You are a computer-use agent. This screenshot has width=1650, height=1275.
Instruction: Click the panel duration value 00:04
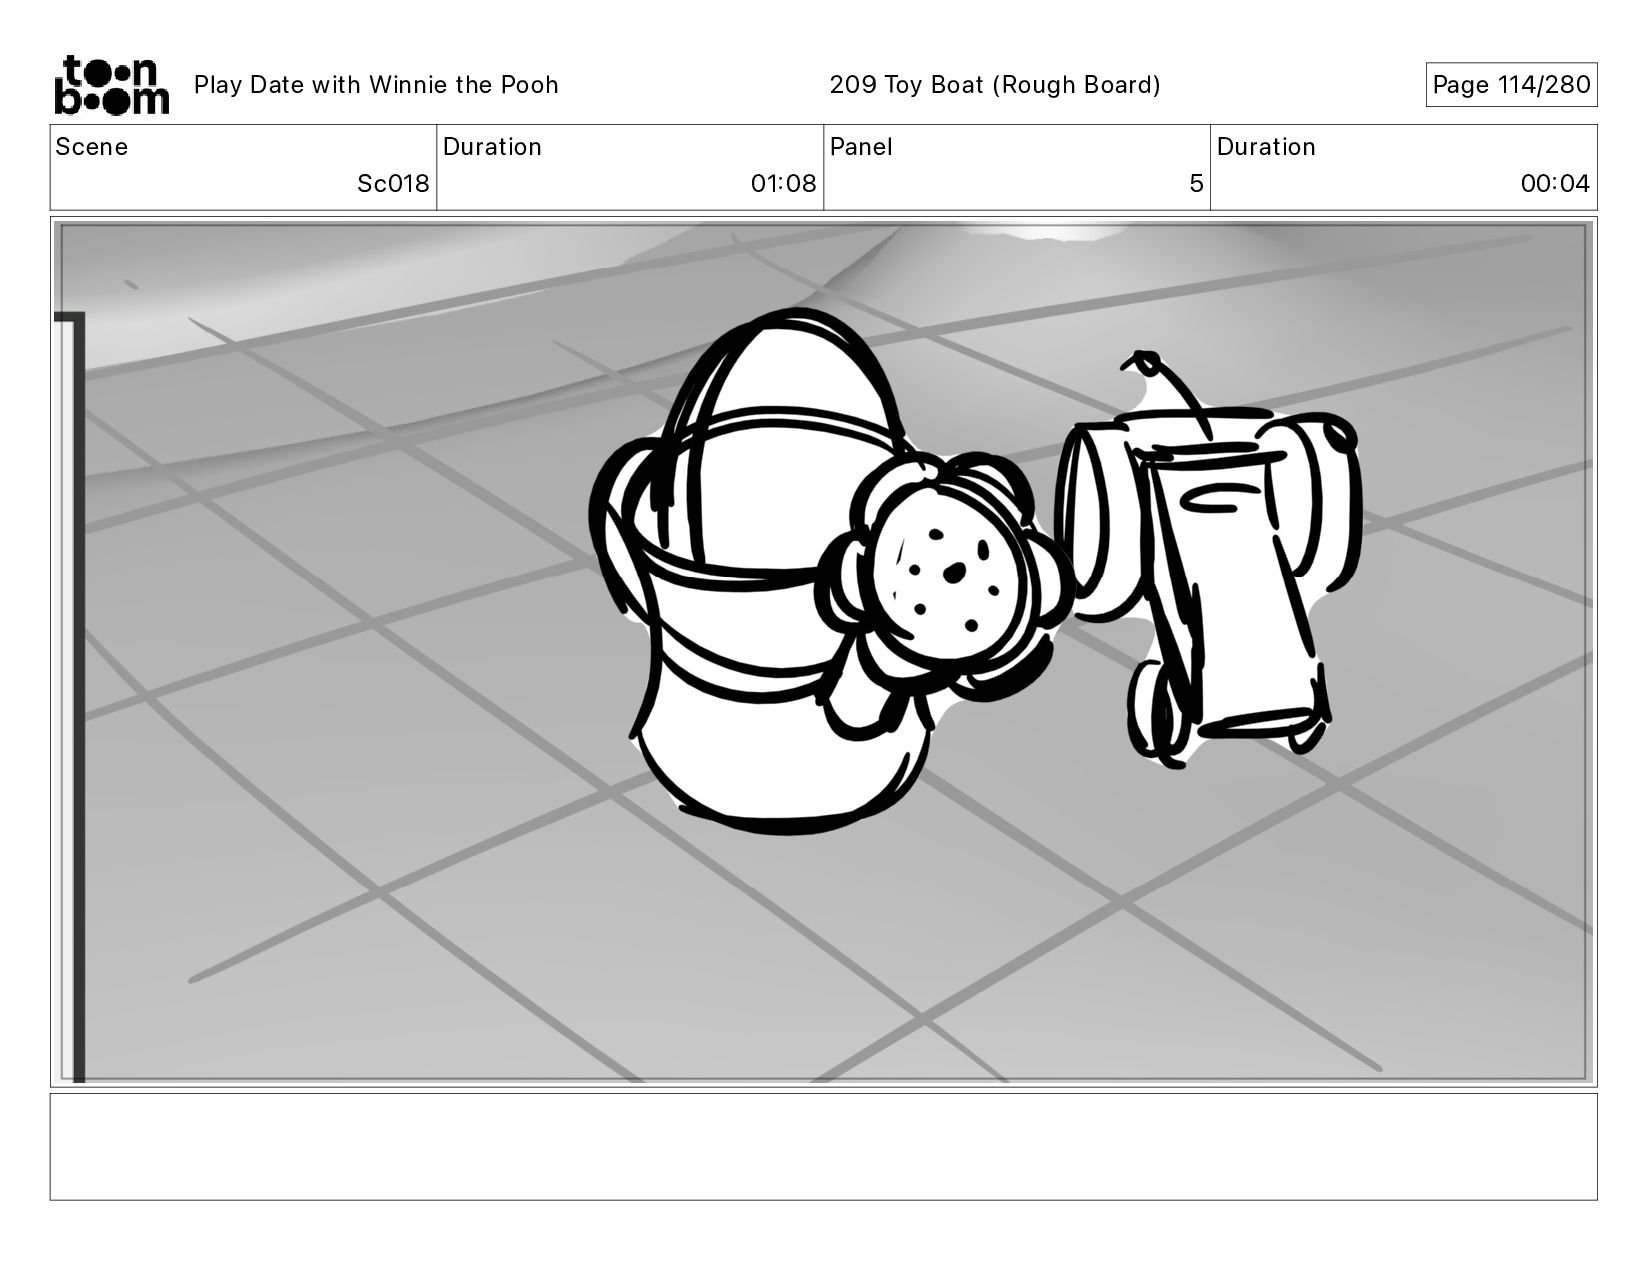click(x=1554, y=184)
